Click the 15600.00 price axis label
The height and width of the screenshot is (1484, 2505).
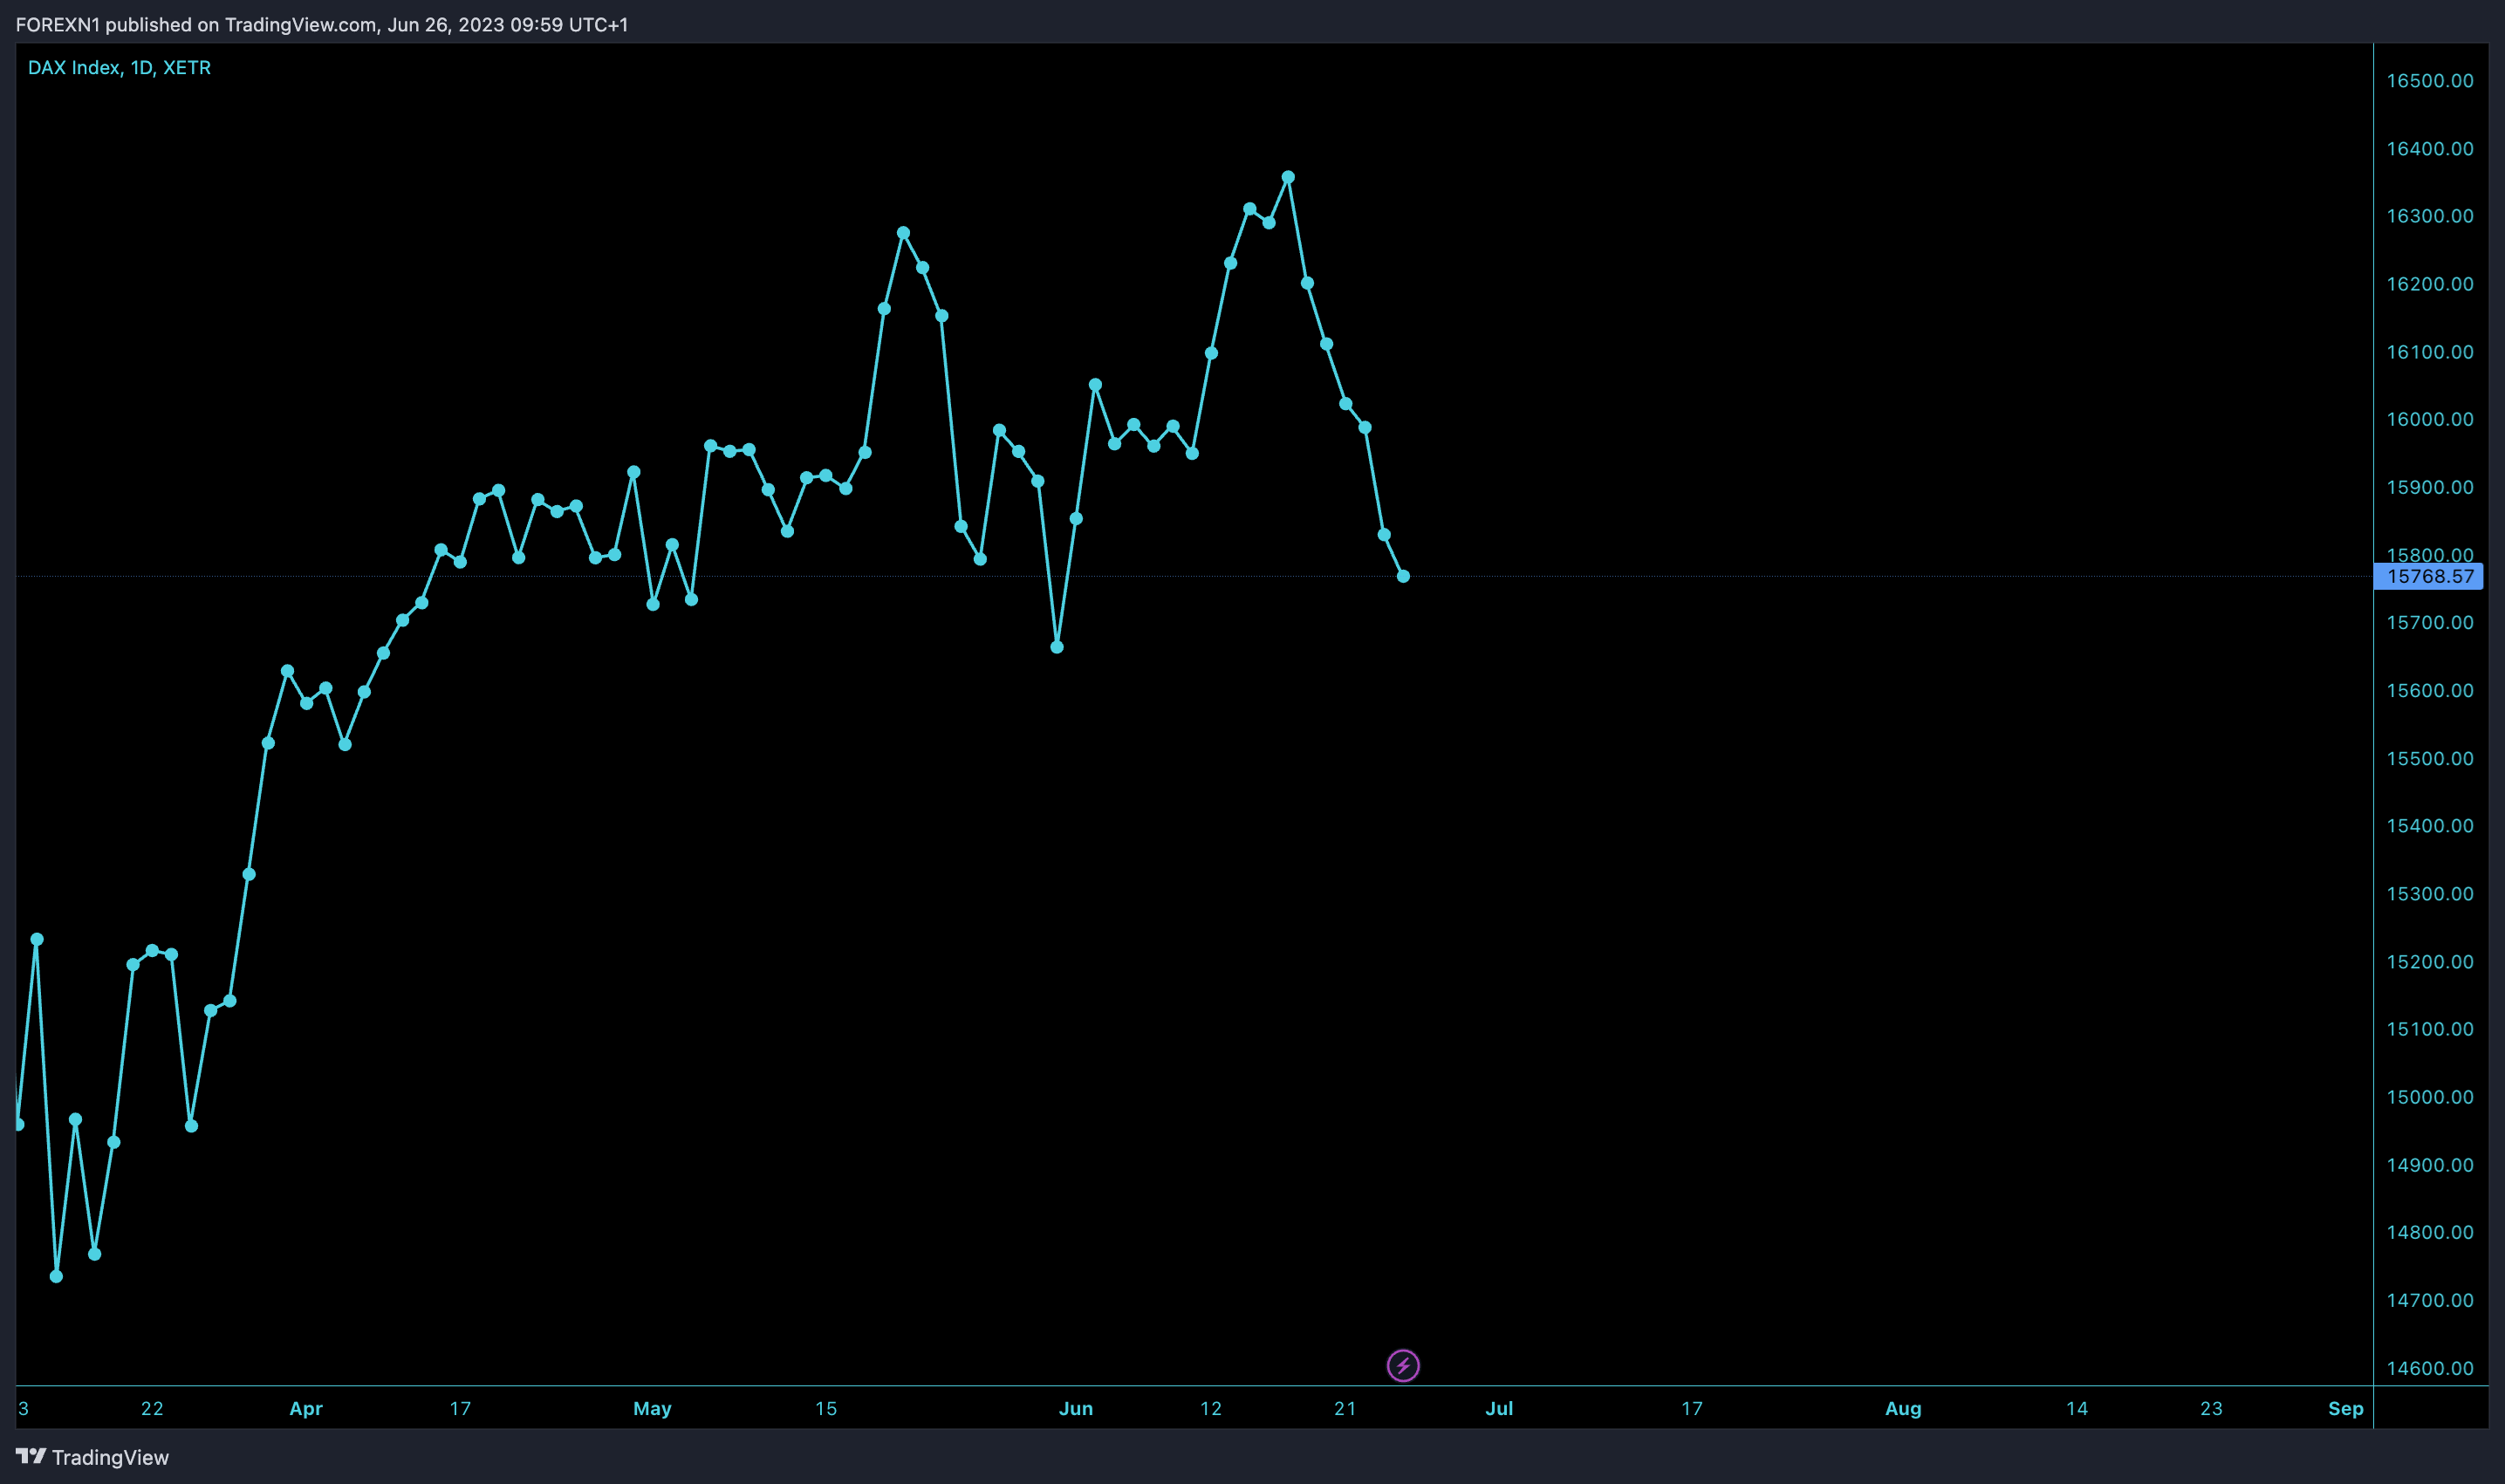(2430, 690)
